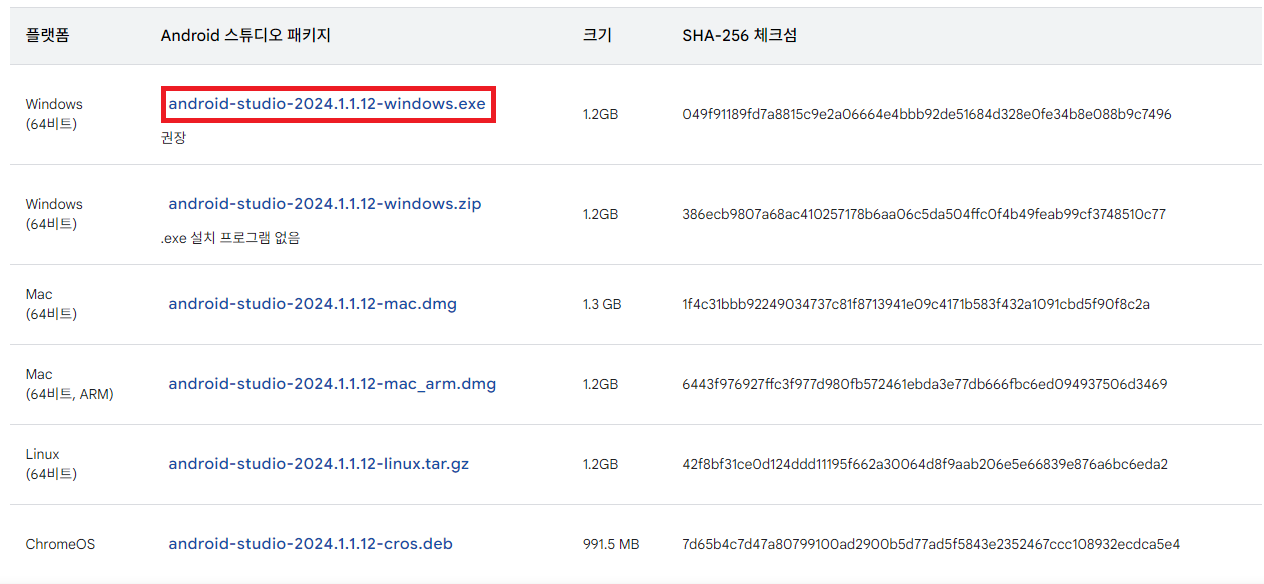Select checksum starting with 049f91189fd7a8815c

click(x=927, y=114)
